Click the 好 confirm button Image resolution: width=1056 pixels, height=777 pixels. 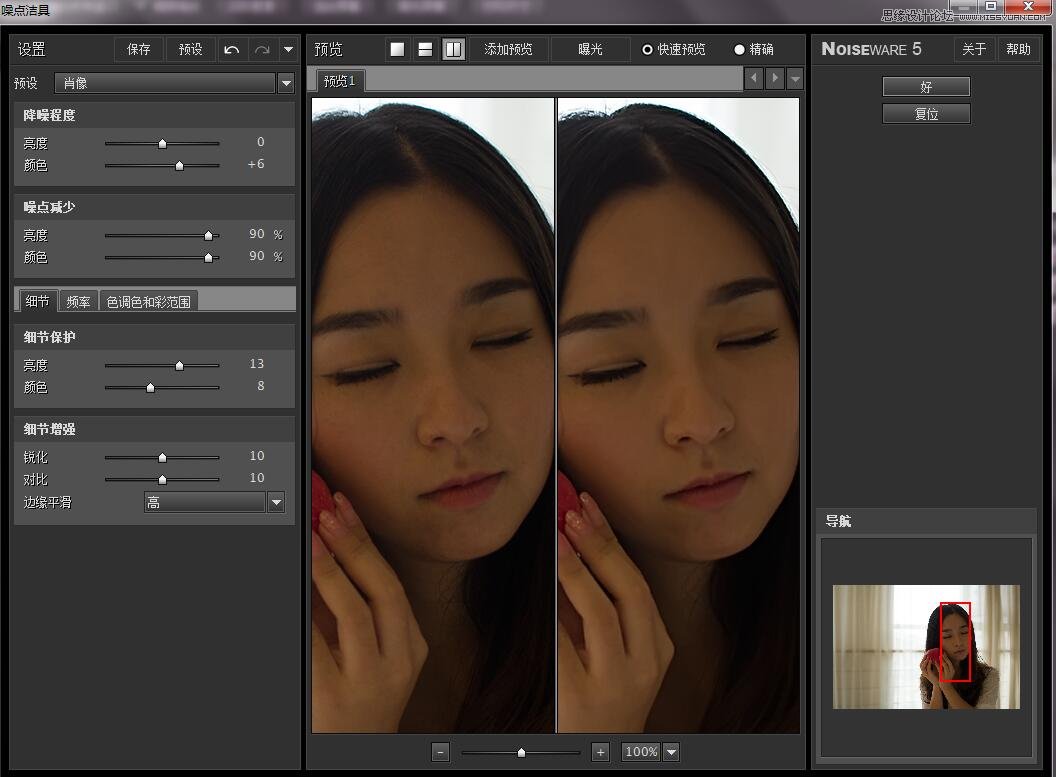click(x=926, y=87)
